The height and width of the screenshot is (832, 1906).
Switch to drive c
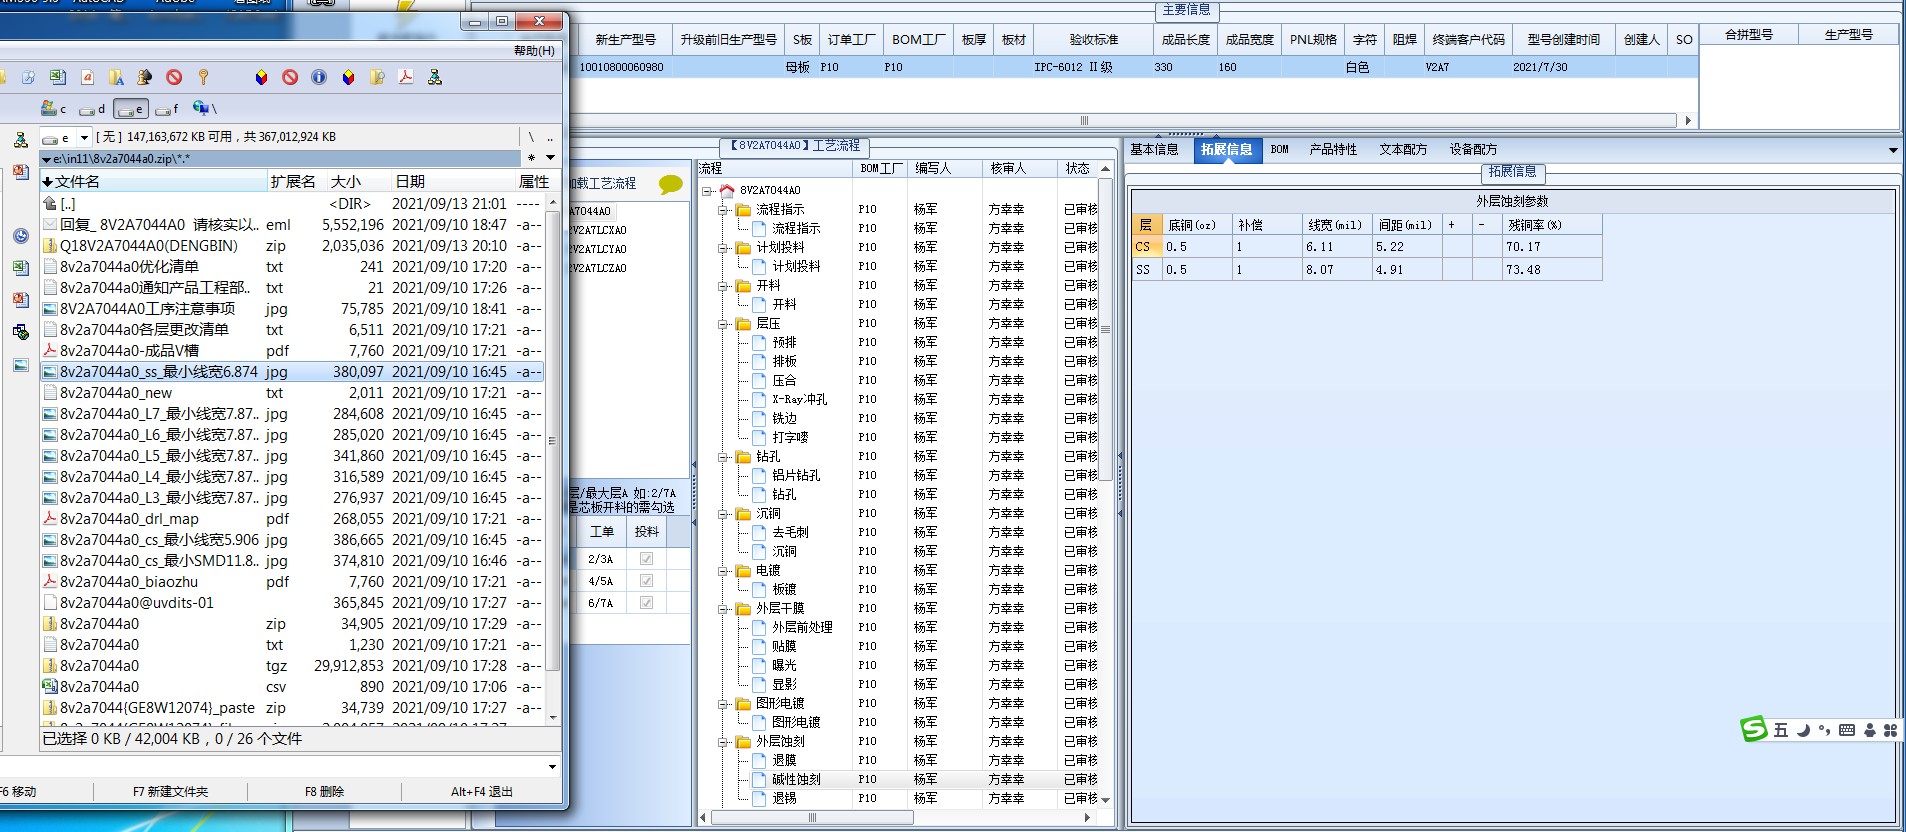(54, 108)
